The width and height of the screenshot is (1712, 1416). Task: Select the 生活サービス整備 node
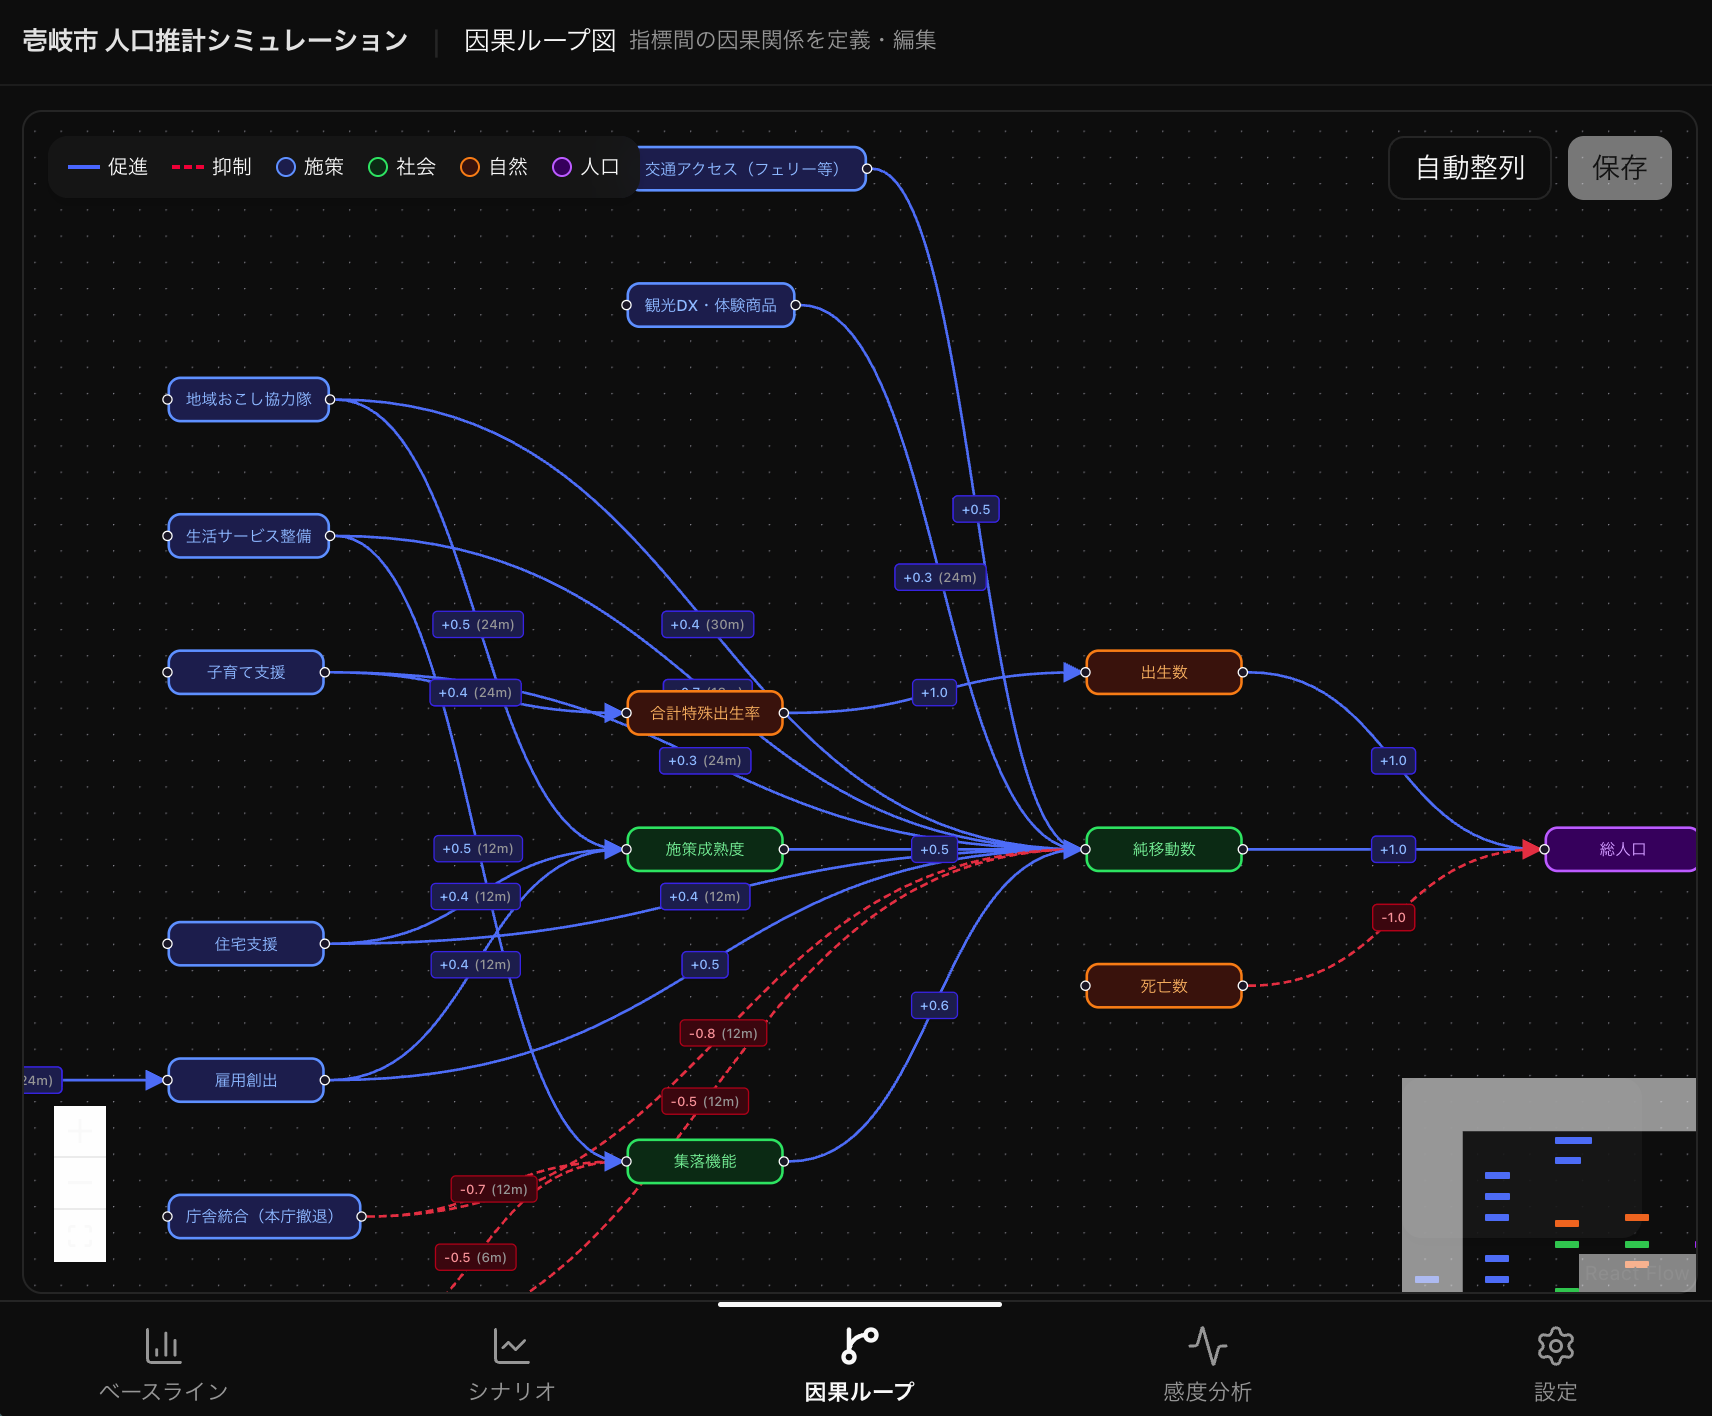point(248,536)
